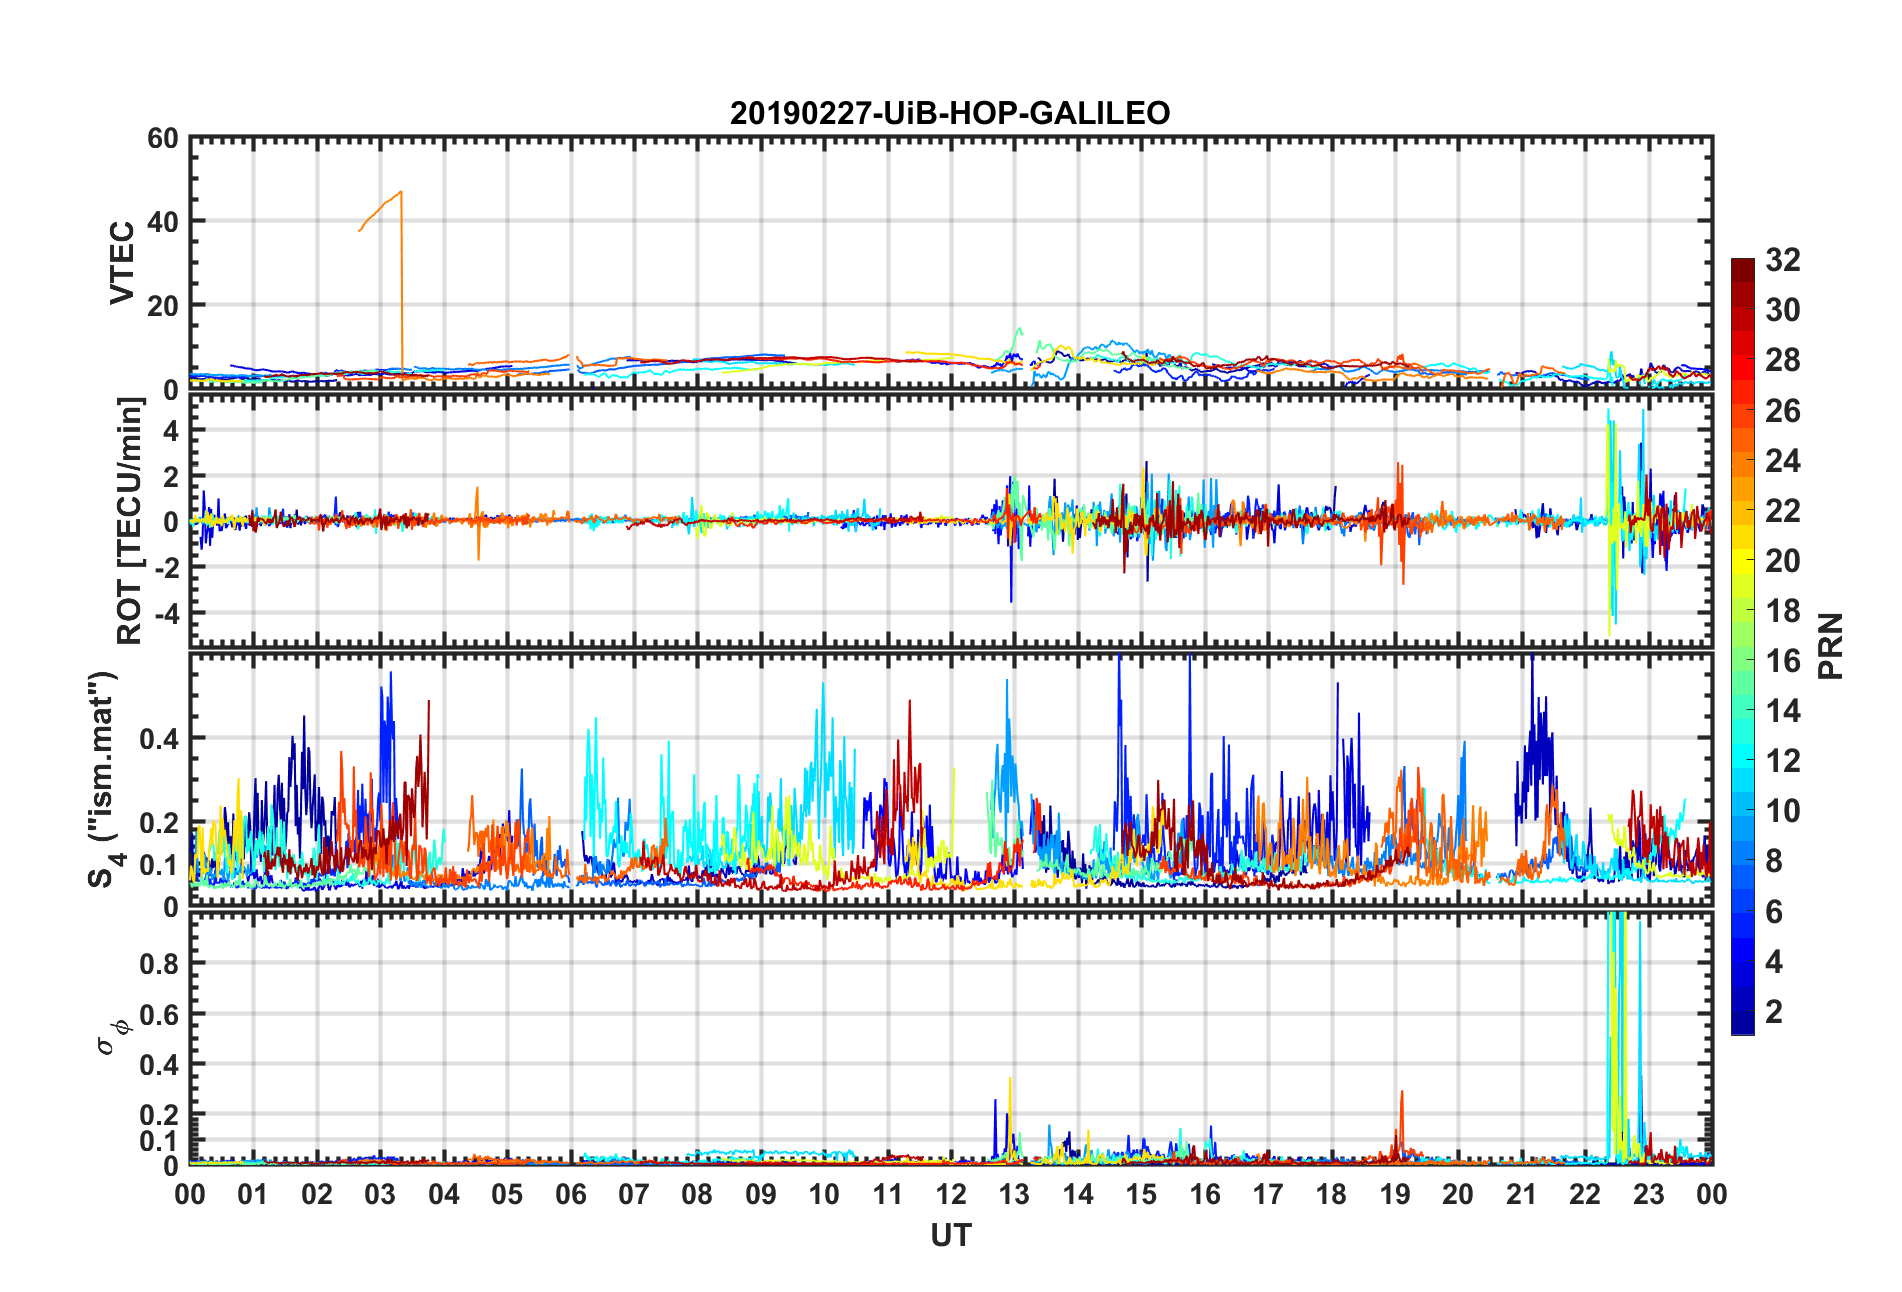The width and height of the screenshot is (1902, 1292).
Task: Click the orange VTEC spike peak near 03 UT
Action: click(401, 192)
